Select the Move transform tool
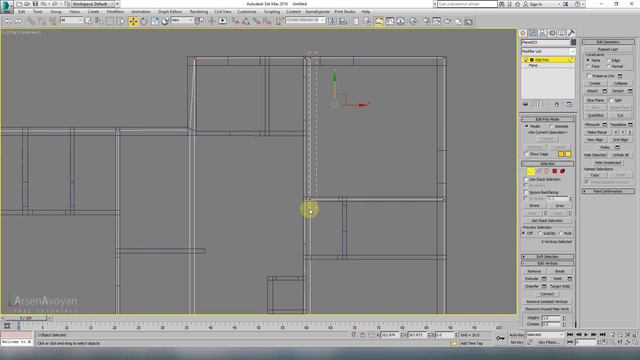 pyautogui.click(x=133, y=21)
